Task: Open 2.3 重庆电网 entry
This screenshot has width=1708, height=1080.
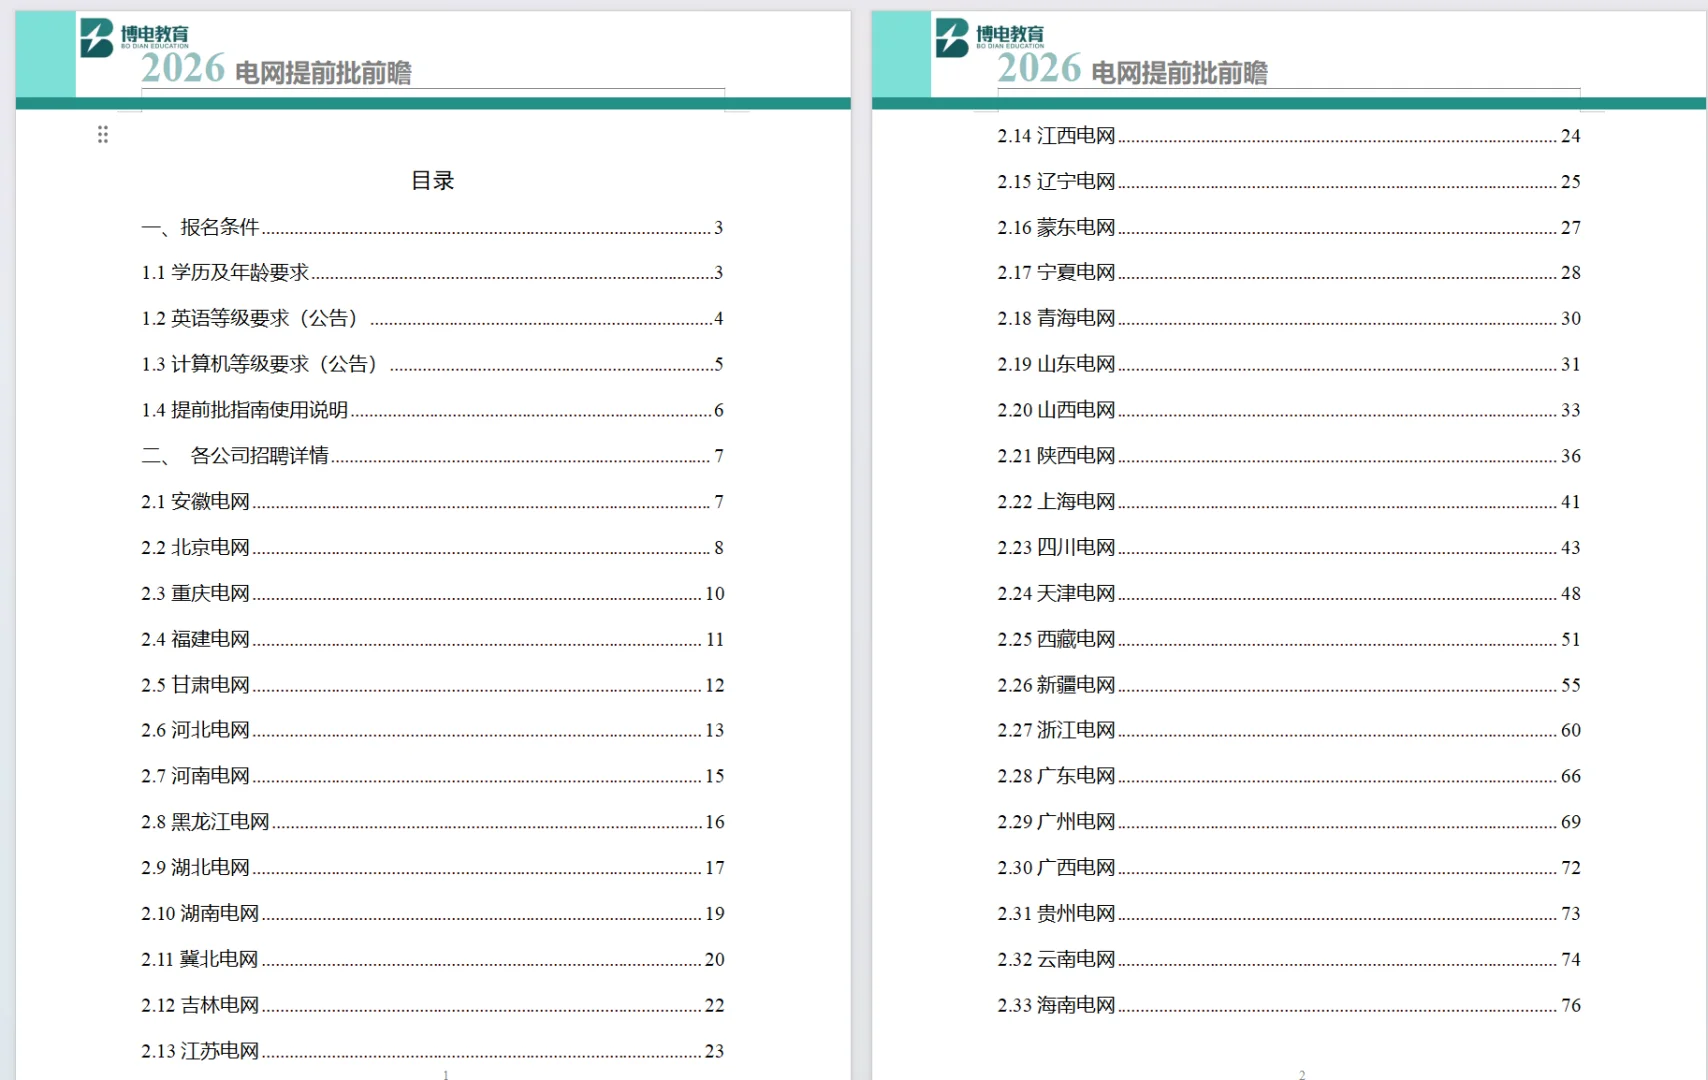Action: (x=432, y=593)
